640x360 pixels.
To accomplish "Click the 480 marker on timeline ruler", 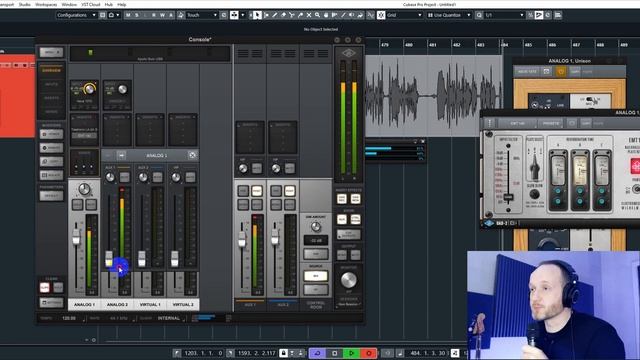I will pos(409,45).
